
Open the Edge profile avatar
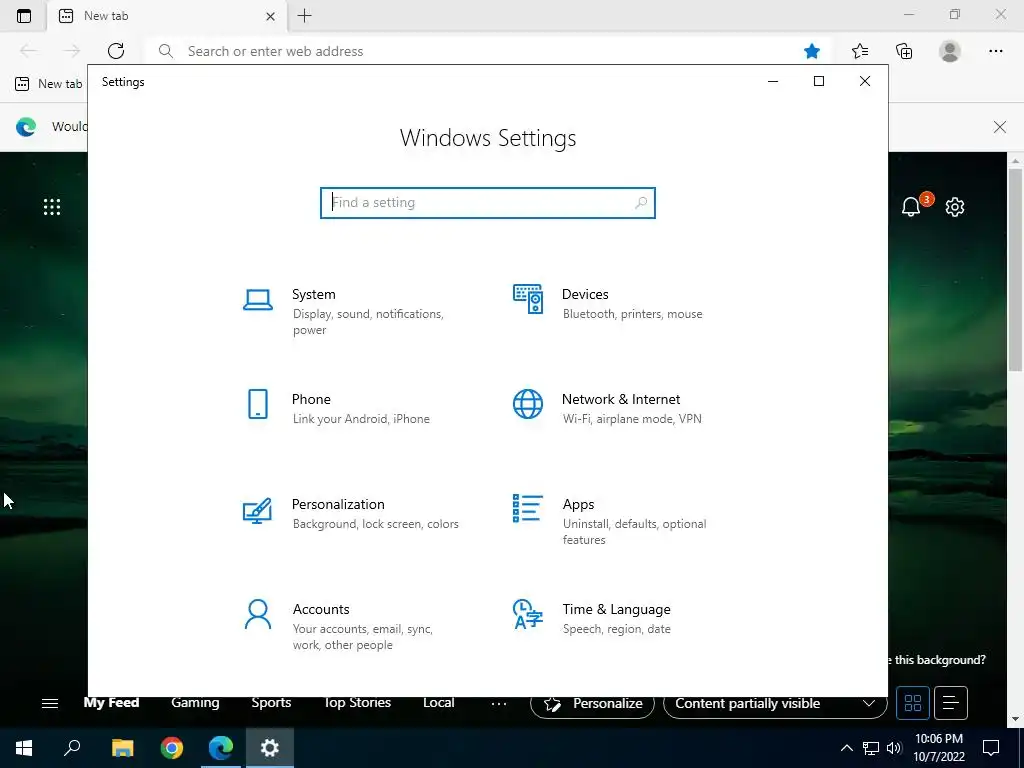click(x=950, y=51)
